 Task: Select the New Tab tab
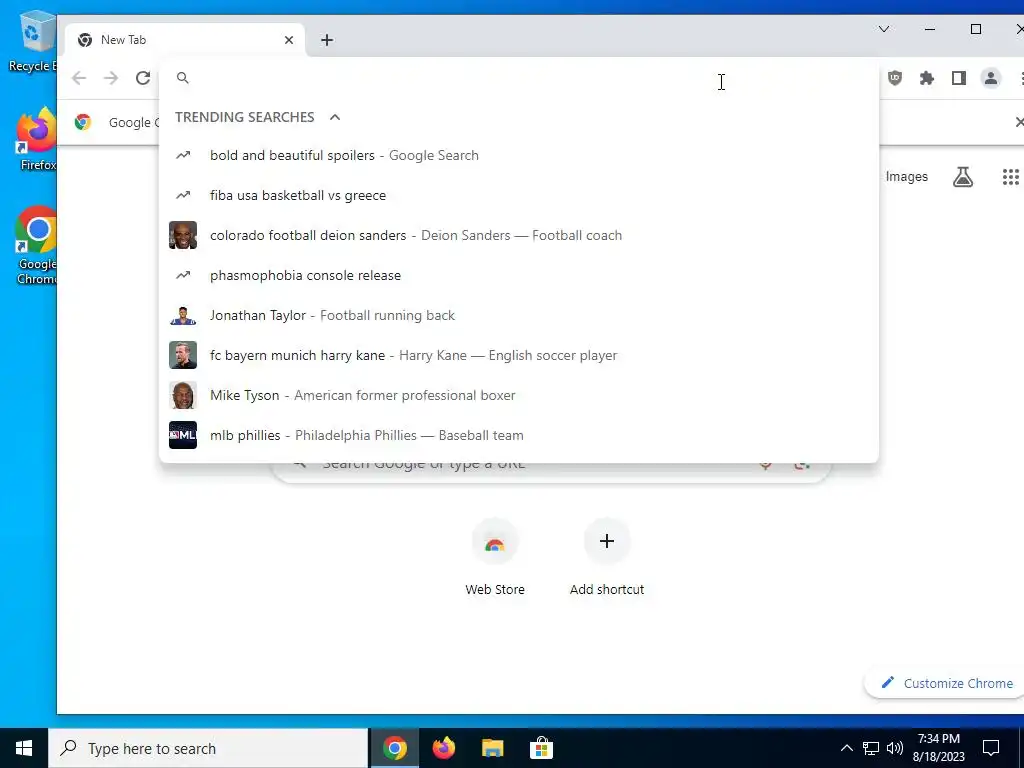[185, 40]
